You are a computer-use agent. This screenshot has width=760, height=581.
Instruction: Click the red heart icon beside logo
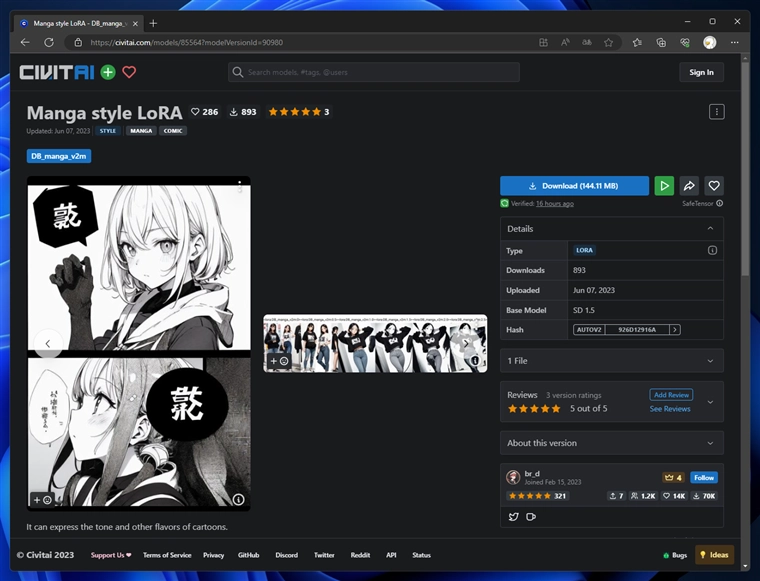[129, 72]
